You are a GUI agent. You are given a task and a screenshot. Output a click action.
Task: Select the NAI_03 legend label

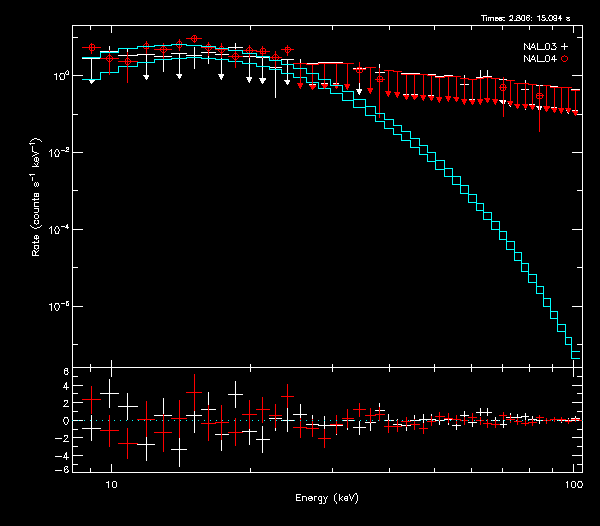[x=540, y=47]
